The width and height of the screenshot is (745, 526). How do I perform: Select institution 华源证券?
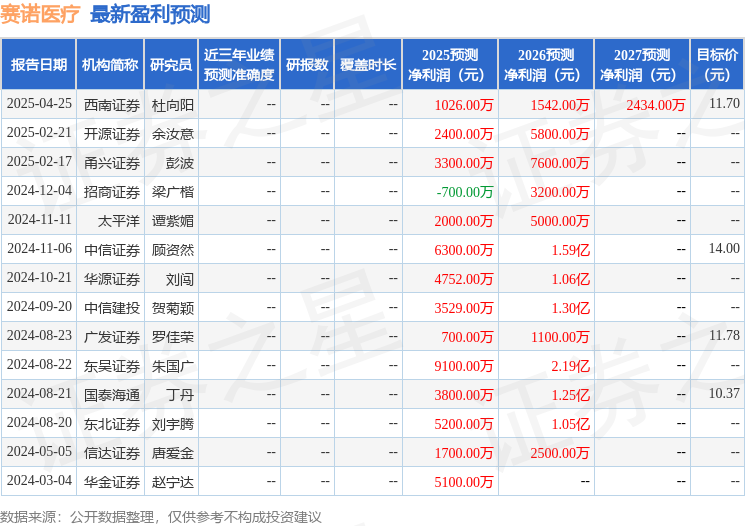pyautogui.click(x=112, y=279)
